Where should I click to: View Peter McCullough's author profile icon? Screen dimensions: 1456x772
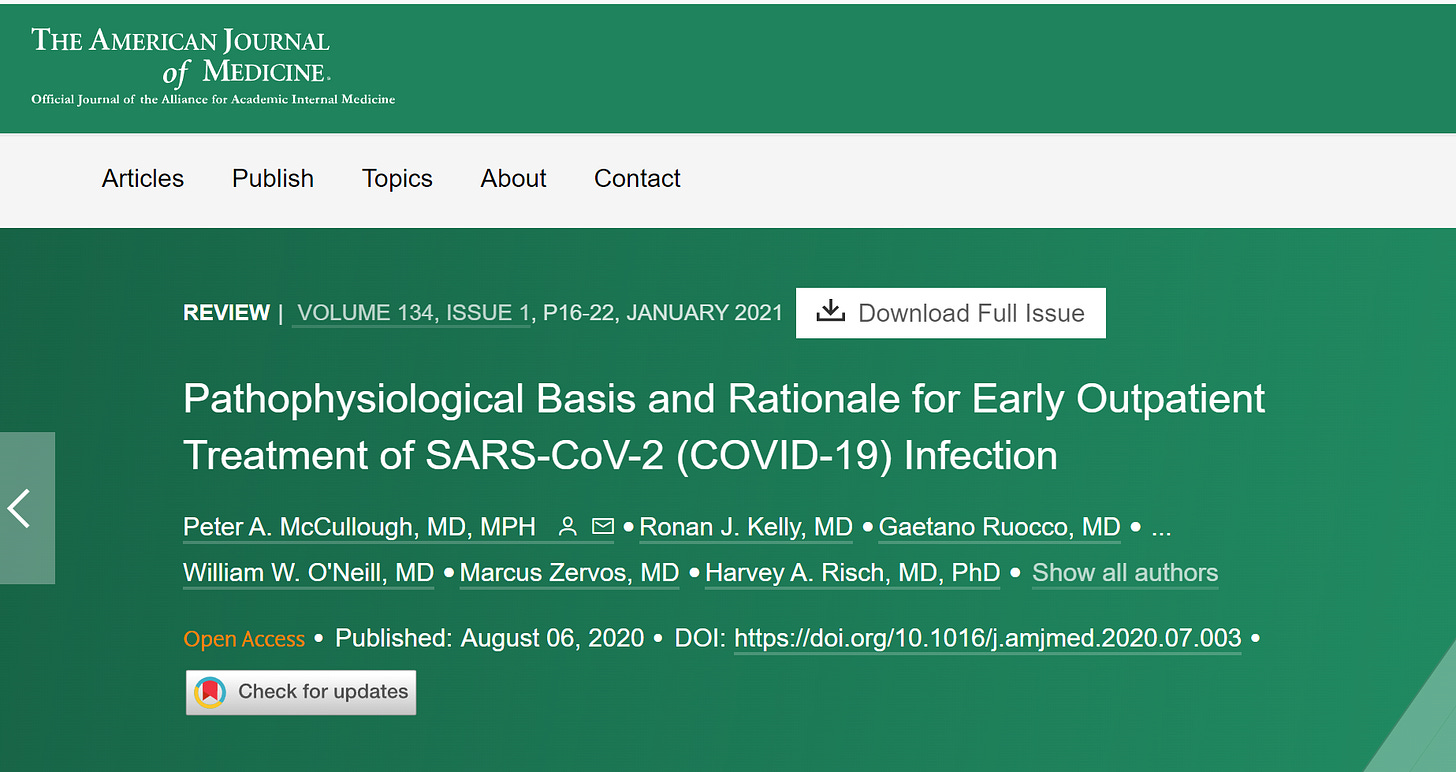[x=568, y=526]
